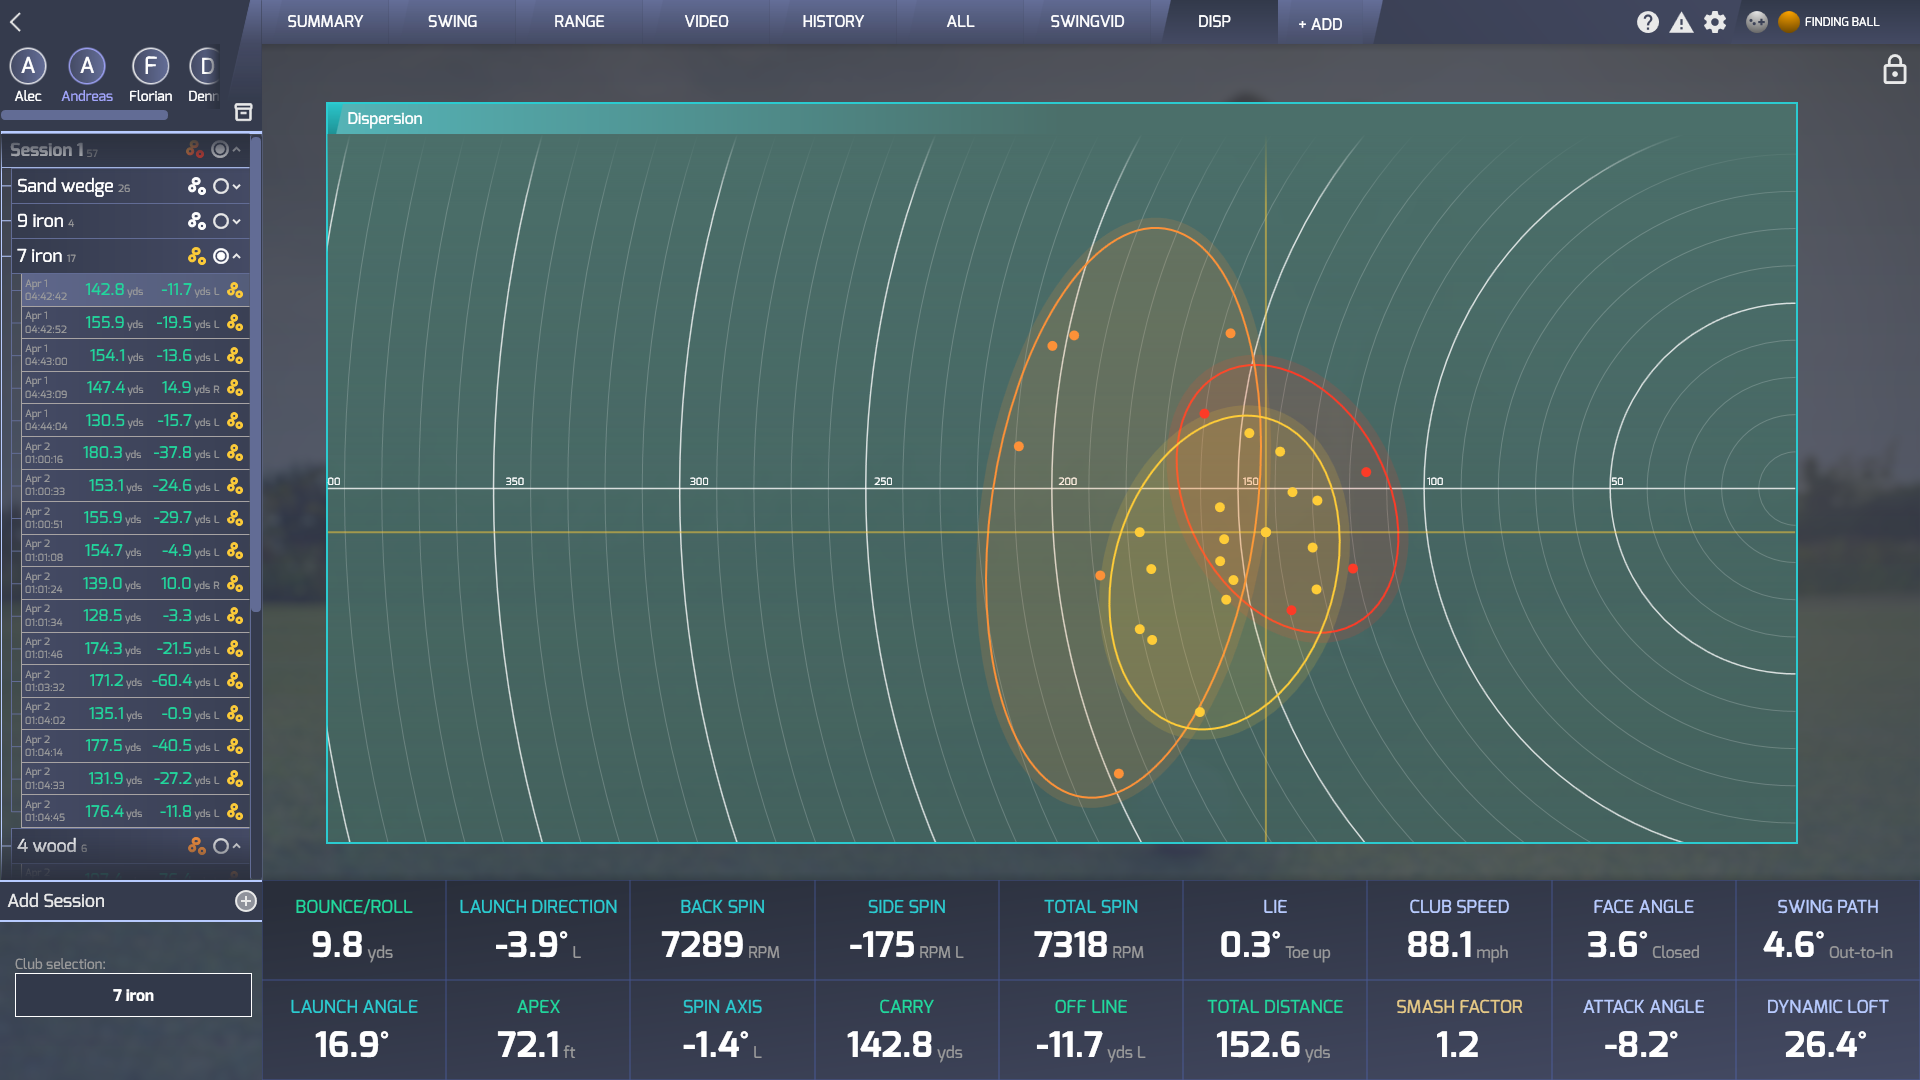Open the warning triangle alerts icon
The image size is (1920, 1080).
coord(1681,22)
